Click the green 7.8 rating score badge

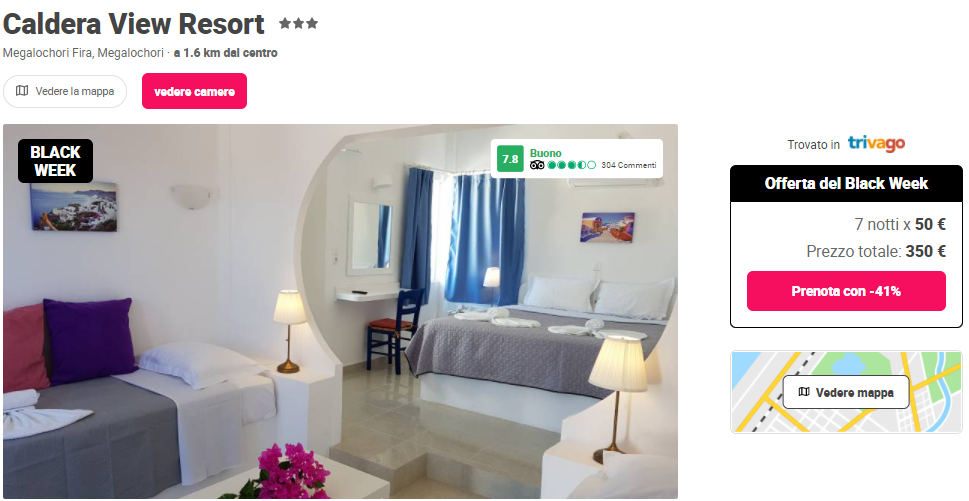coord(510,159)
